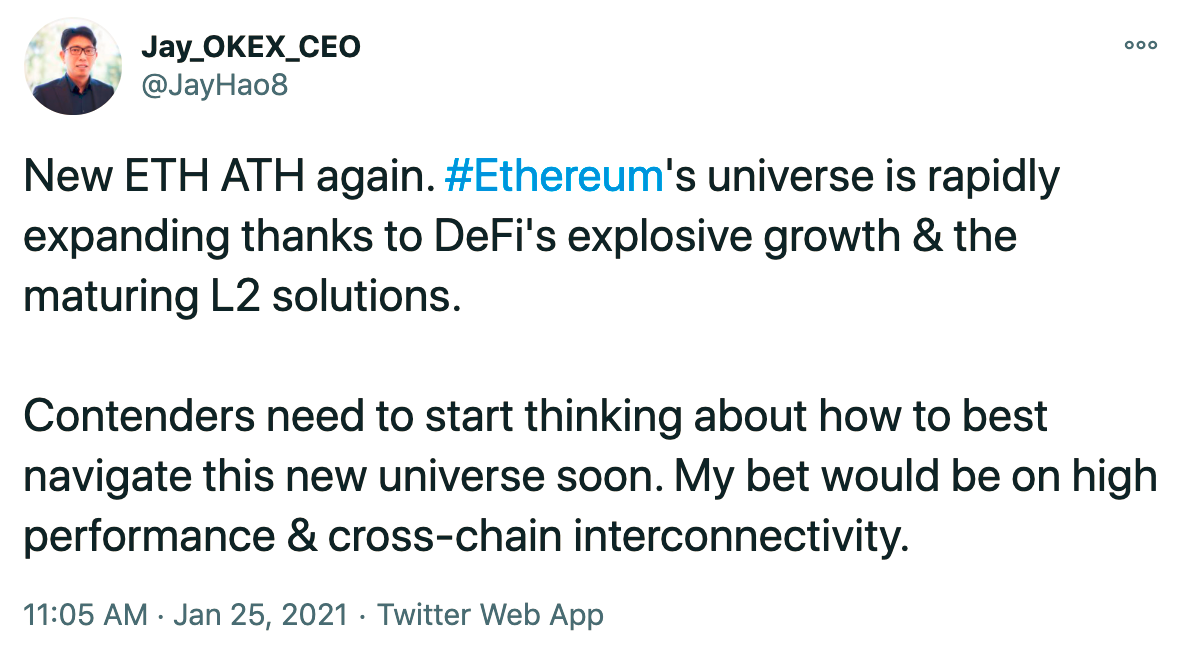Screen dimensions: 1190x646
Task: Open the #Ethereum hashtag link
Action: click(555, 176)
